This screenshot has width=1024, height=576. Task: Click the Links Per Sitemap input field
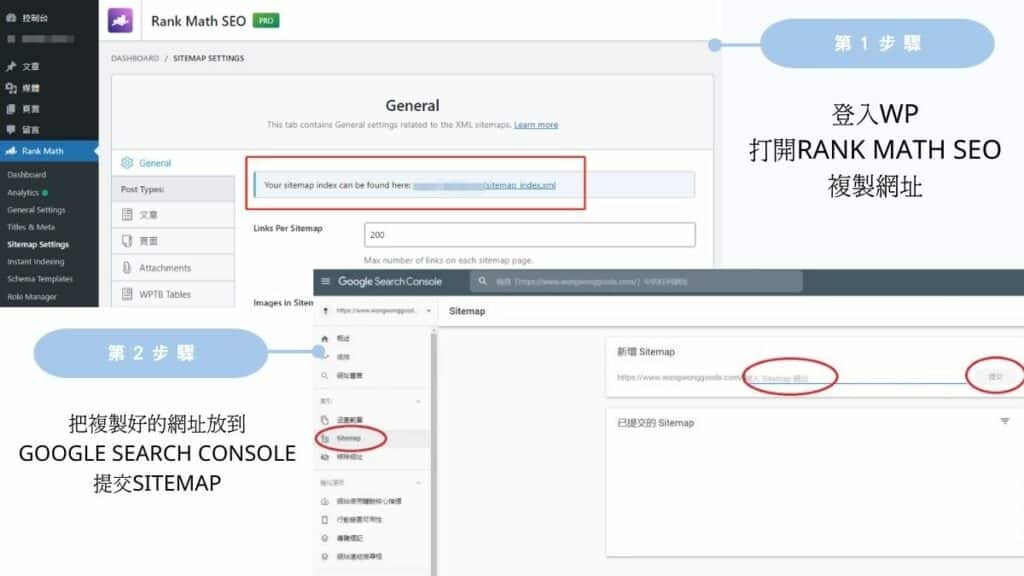pyautogui.click(x=530, y=234)
